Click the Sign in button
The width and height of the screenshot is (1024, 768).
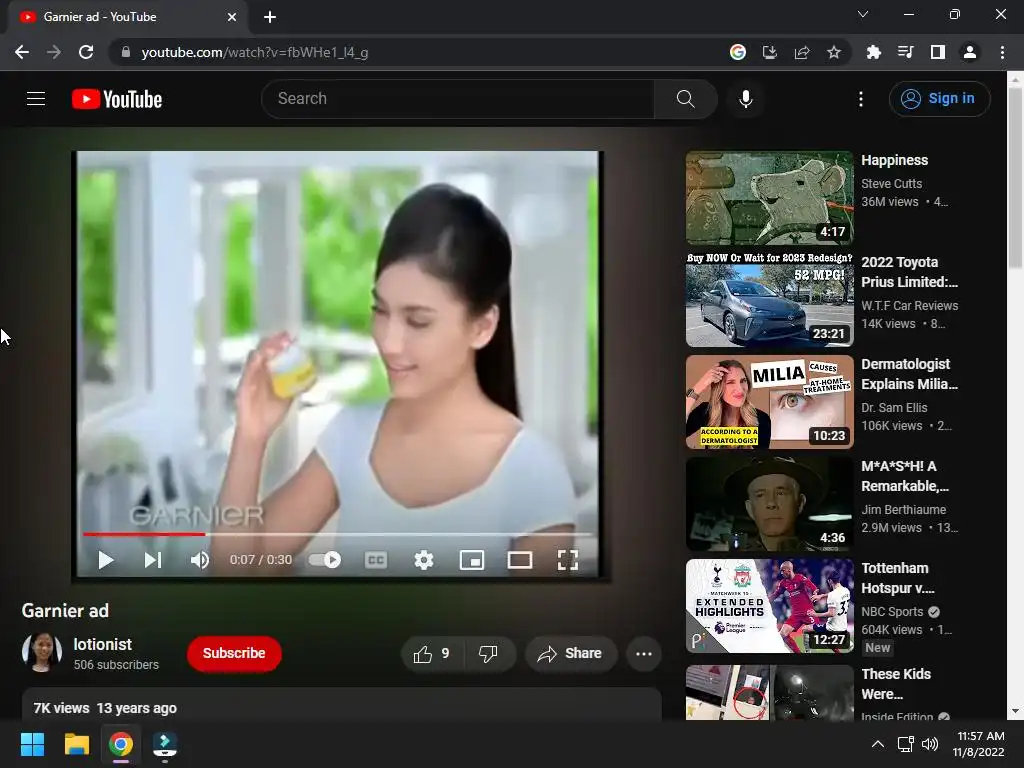pyautogui.click(x=939, y=99)
